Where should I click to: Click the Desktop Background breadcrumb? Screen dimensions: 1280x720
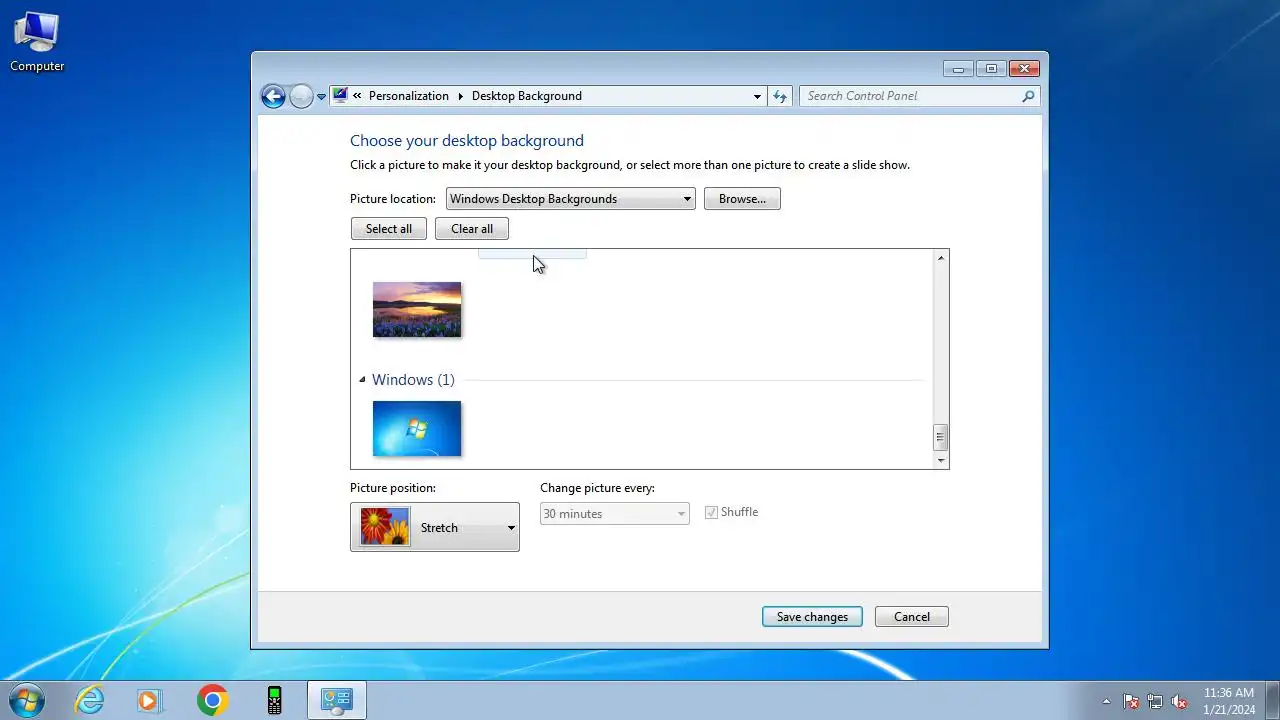point(526,96)
